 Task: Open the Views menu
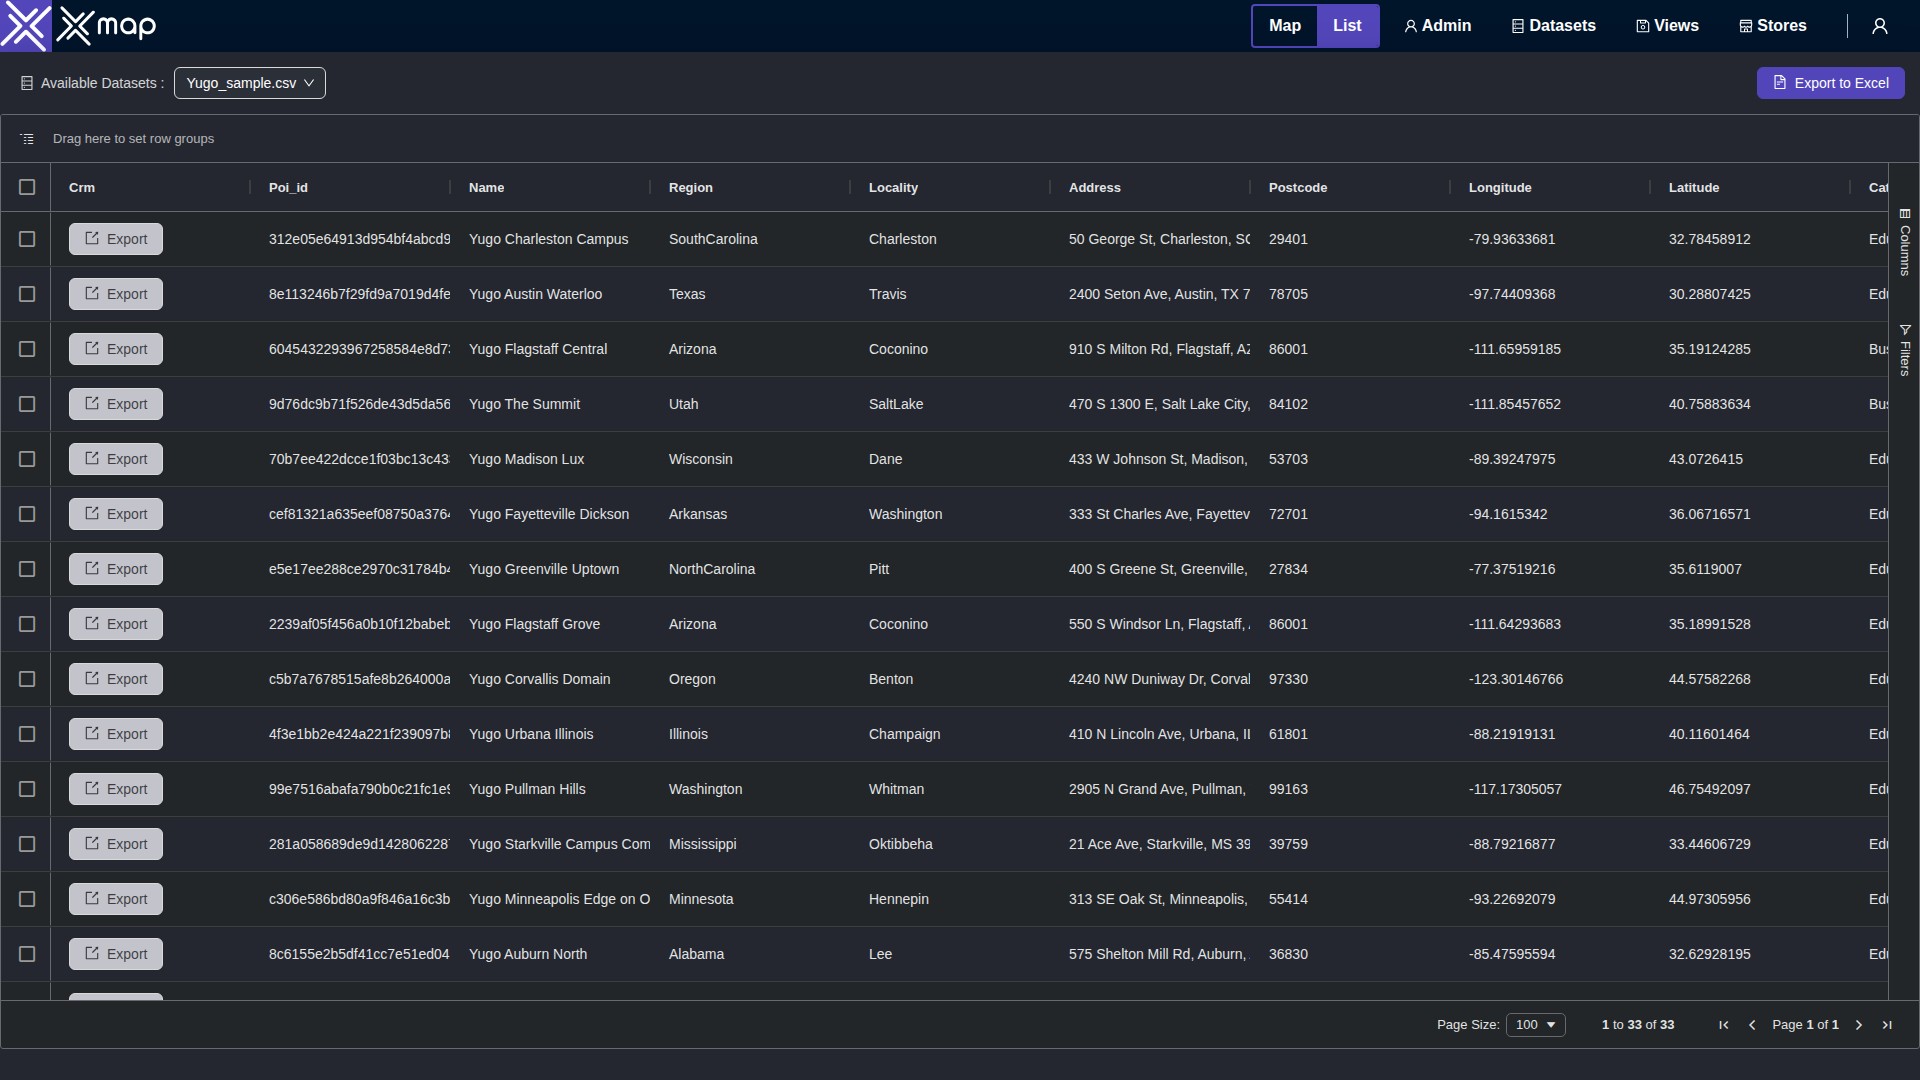click(1667, 26)
